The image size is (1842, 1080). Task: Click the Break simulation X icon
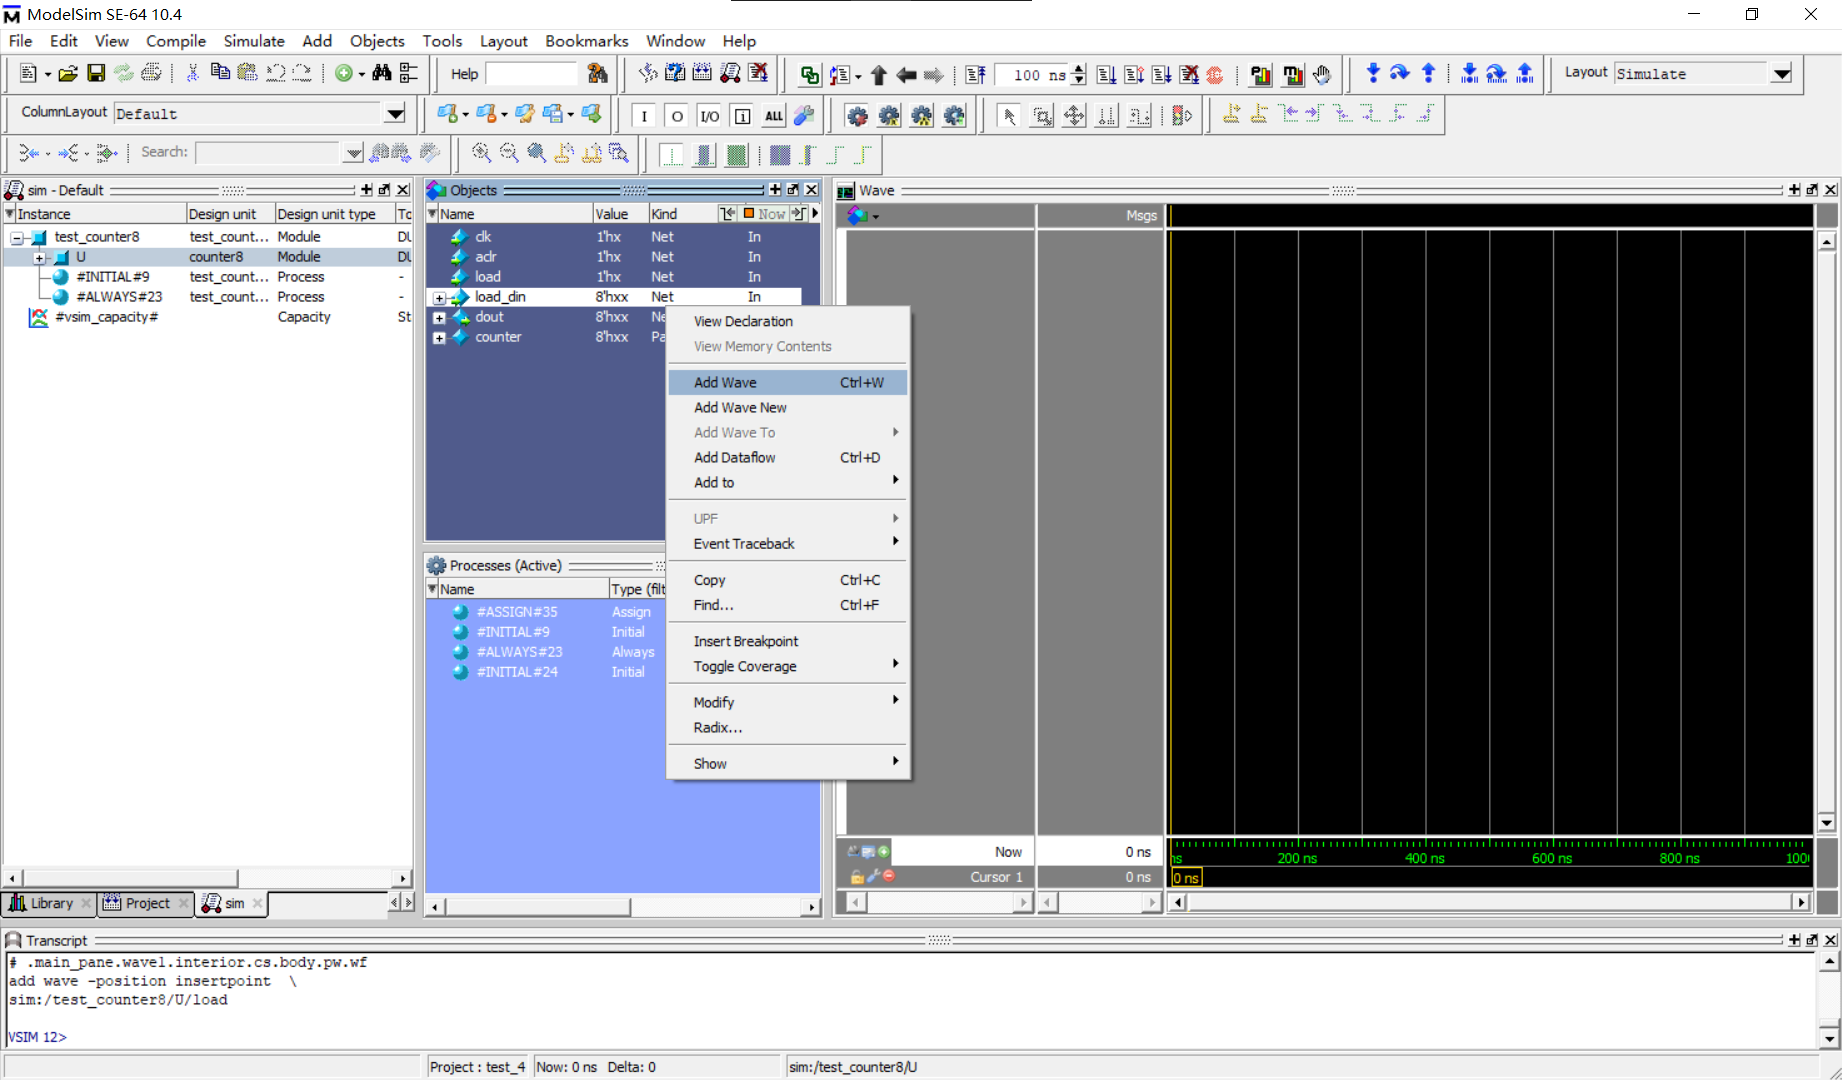click(759, 73)
